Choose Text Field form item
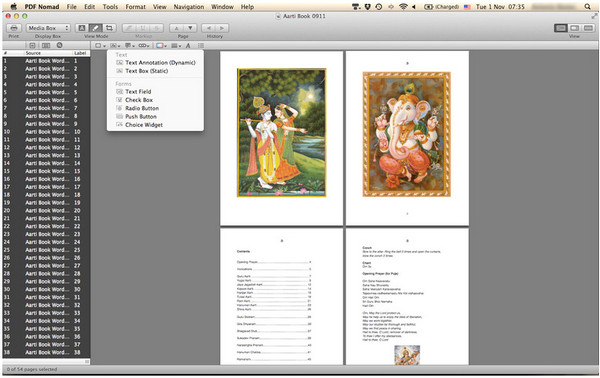 click(155, 91)
